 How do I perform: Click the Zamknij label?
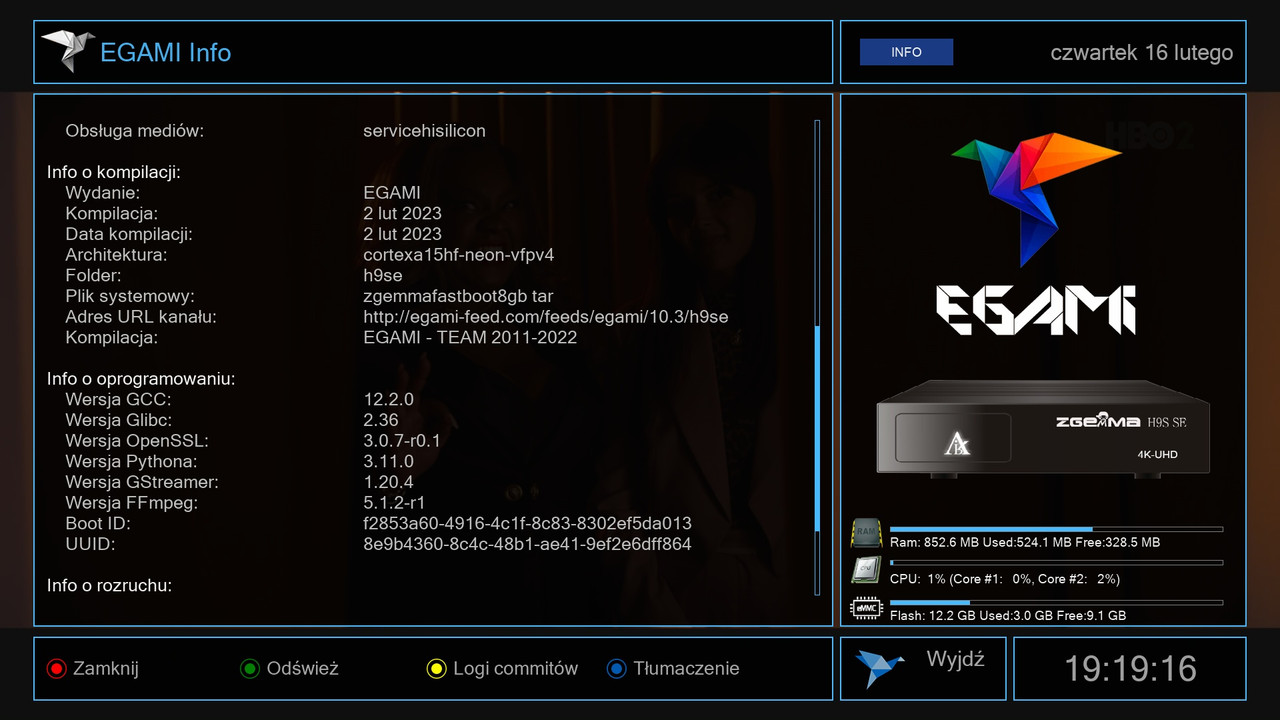click(x=105, y=668)
